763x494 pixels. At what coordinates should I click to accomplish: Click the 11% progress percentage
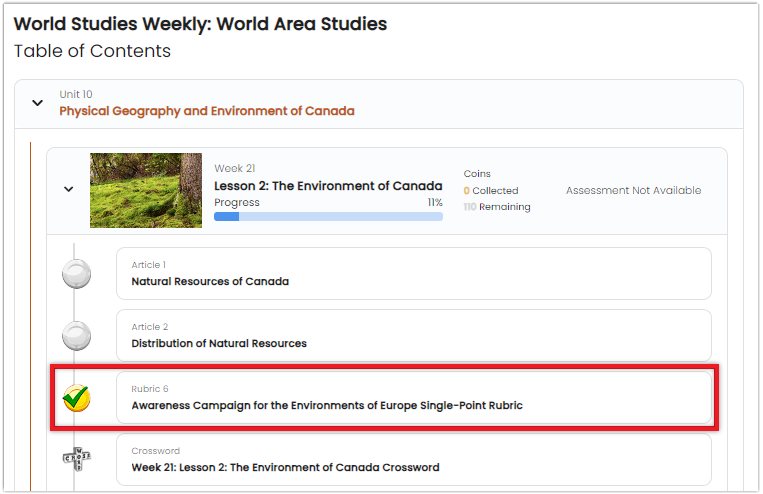(x=435, y=202)
